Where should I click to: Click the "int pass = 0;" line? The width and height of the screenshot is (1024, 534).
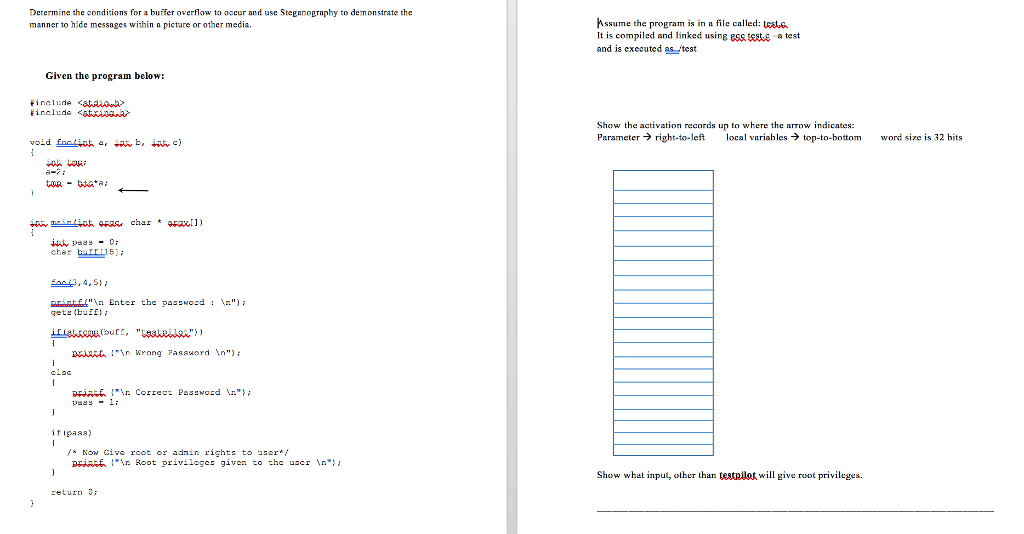(85, 242)
